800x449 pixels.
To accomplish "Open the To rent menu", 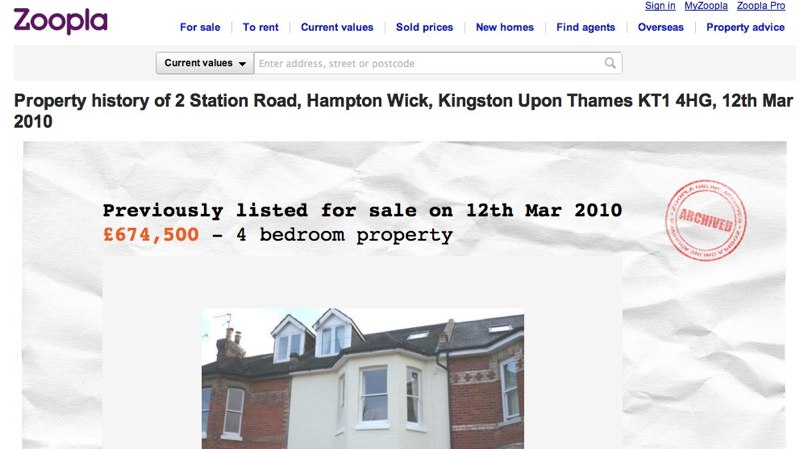I will pyautogui.click(x=261, y=28).
